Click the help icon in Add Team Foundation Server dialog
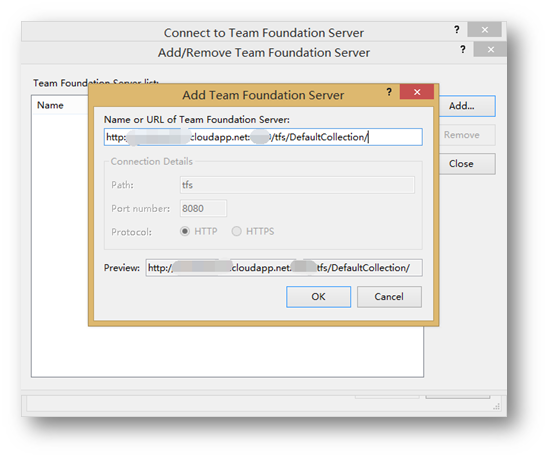The height and width of the screenshot is (459, 549). (389, 92)
